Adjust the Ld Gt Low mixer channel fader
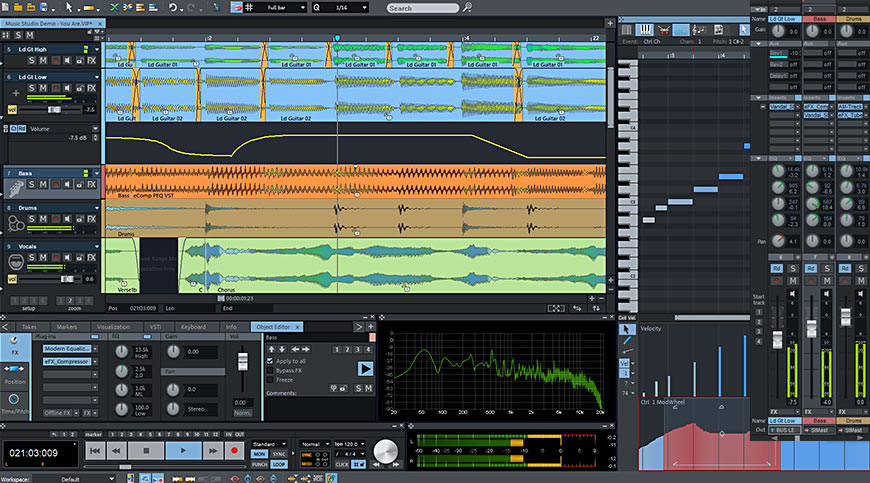Image resolution: width=870 pixels, height=483 pixels. coord(777,340)
